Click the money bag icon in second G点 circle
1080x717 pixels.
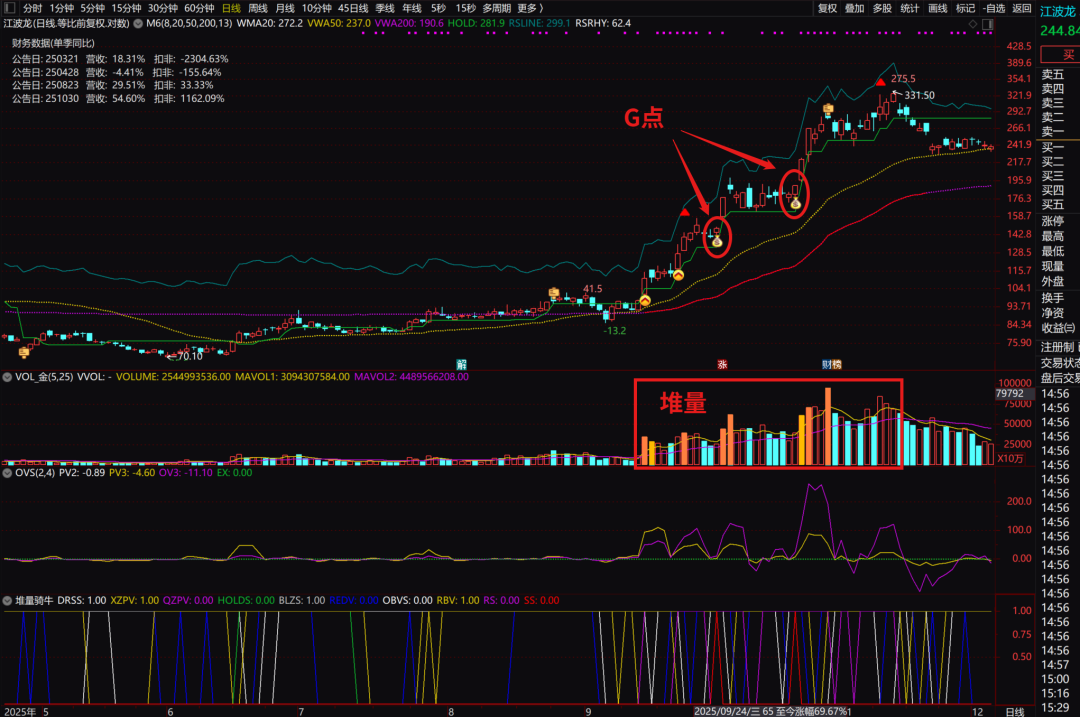pyautogui.click(x=796, y=203)
